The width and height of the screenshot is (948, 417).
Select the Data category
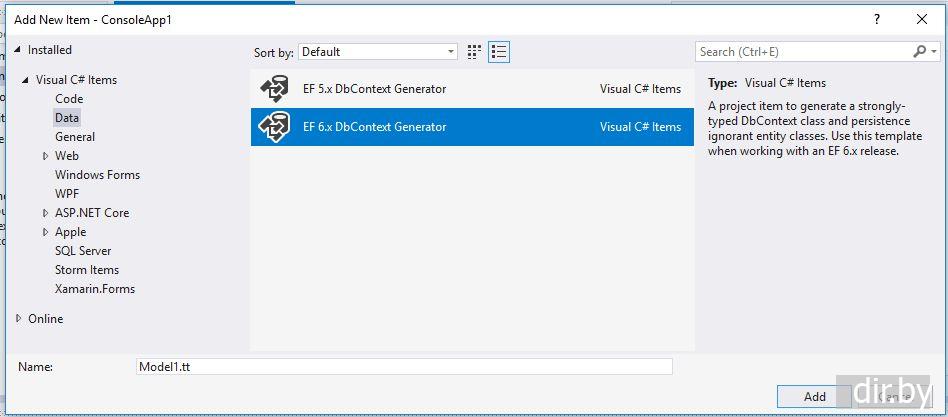67,118
